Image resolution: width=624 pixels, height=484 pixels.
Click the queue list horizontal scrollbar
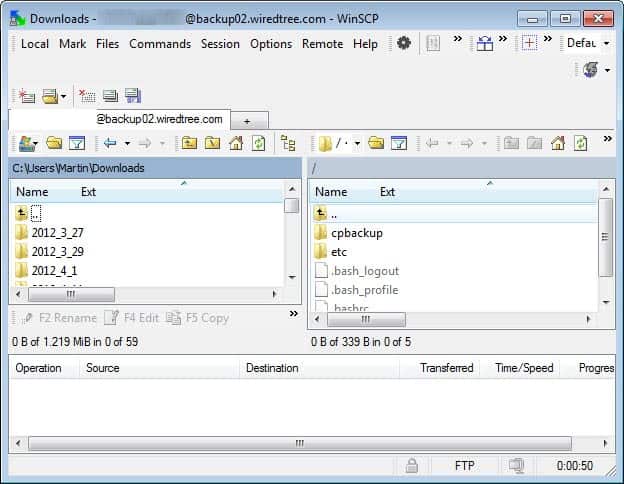point(300,443)
